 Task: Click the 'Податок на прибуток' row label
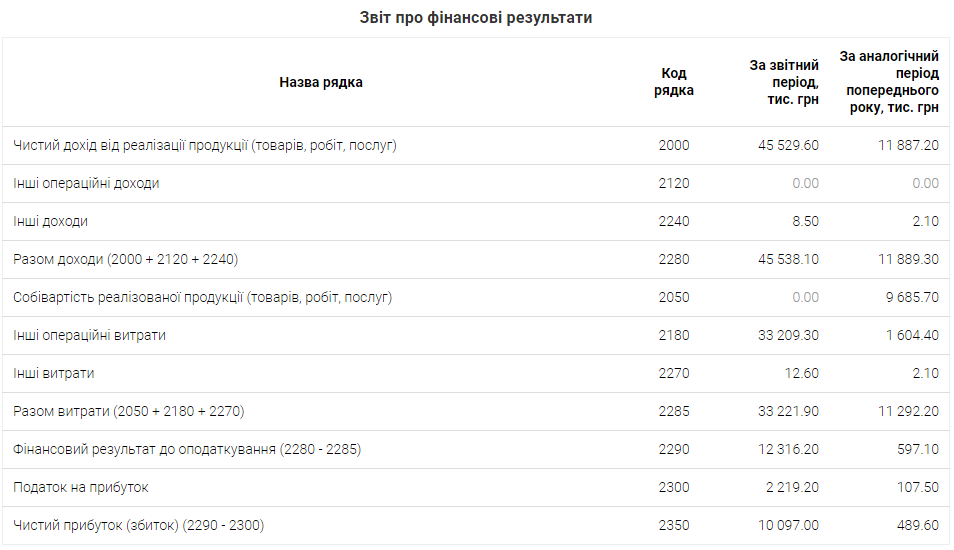[81, 487]
